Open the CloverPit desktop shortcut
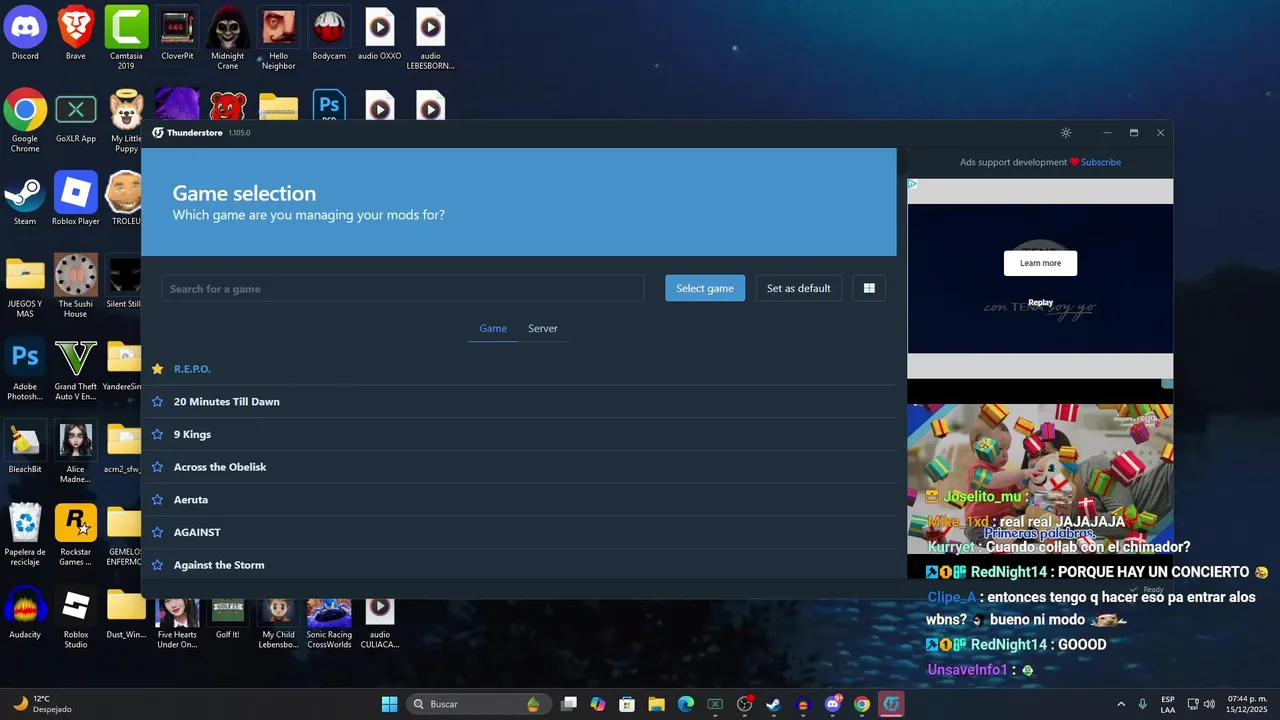 click(x=177, y=33)
